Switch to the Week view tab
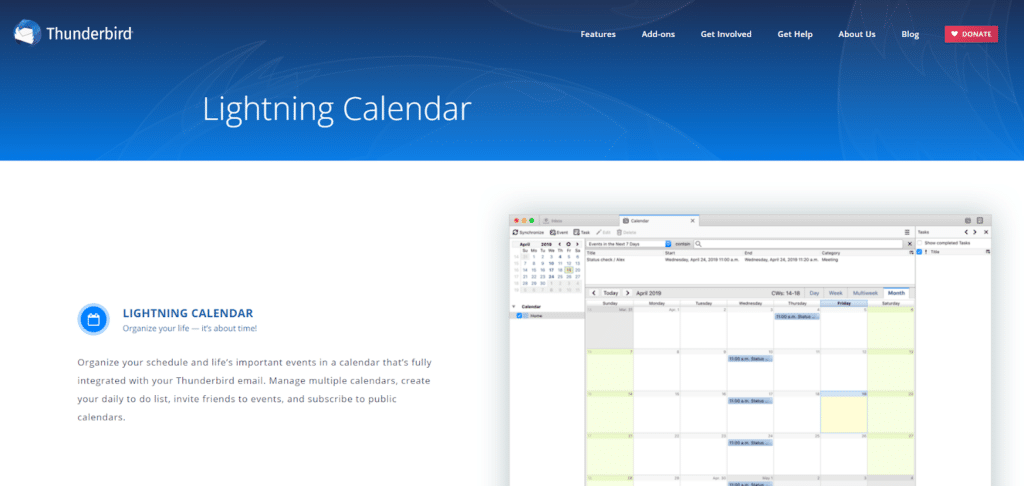Screen dimensions: 1024x486 [835, 293]
